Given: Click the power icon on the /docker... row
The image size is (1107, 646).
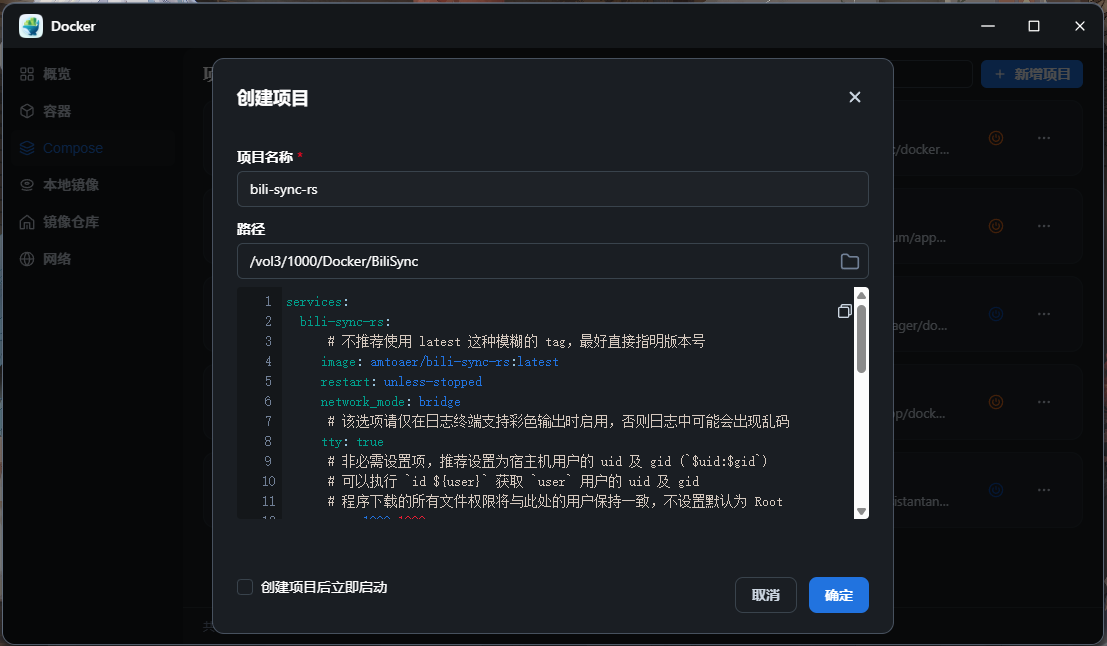Looking at the screenshot, I should (x=995, y=138).
